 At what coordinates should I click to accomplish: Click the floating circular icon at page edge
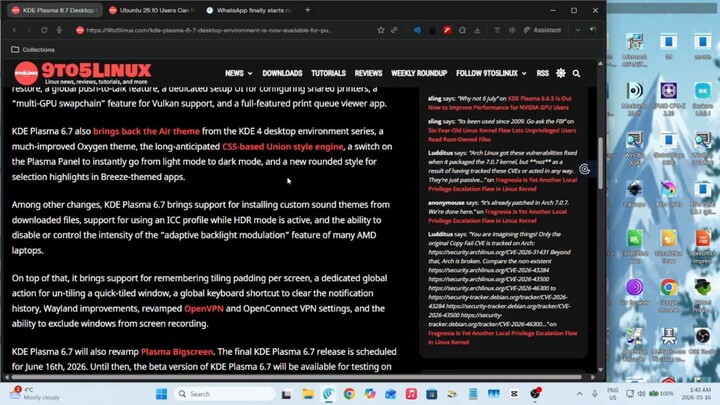point(585,169)
